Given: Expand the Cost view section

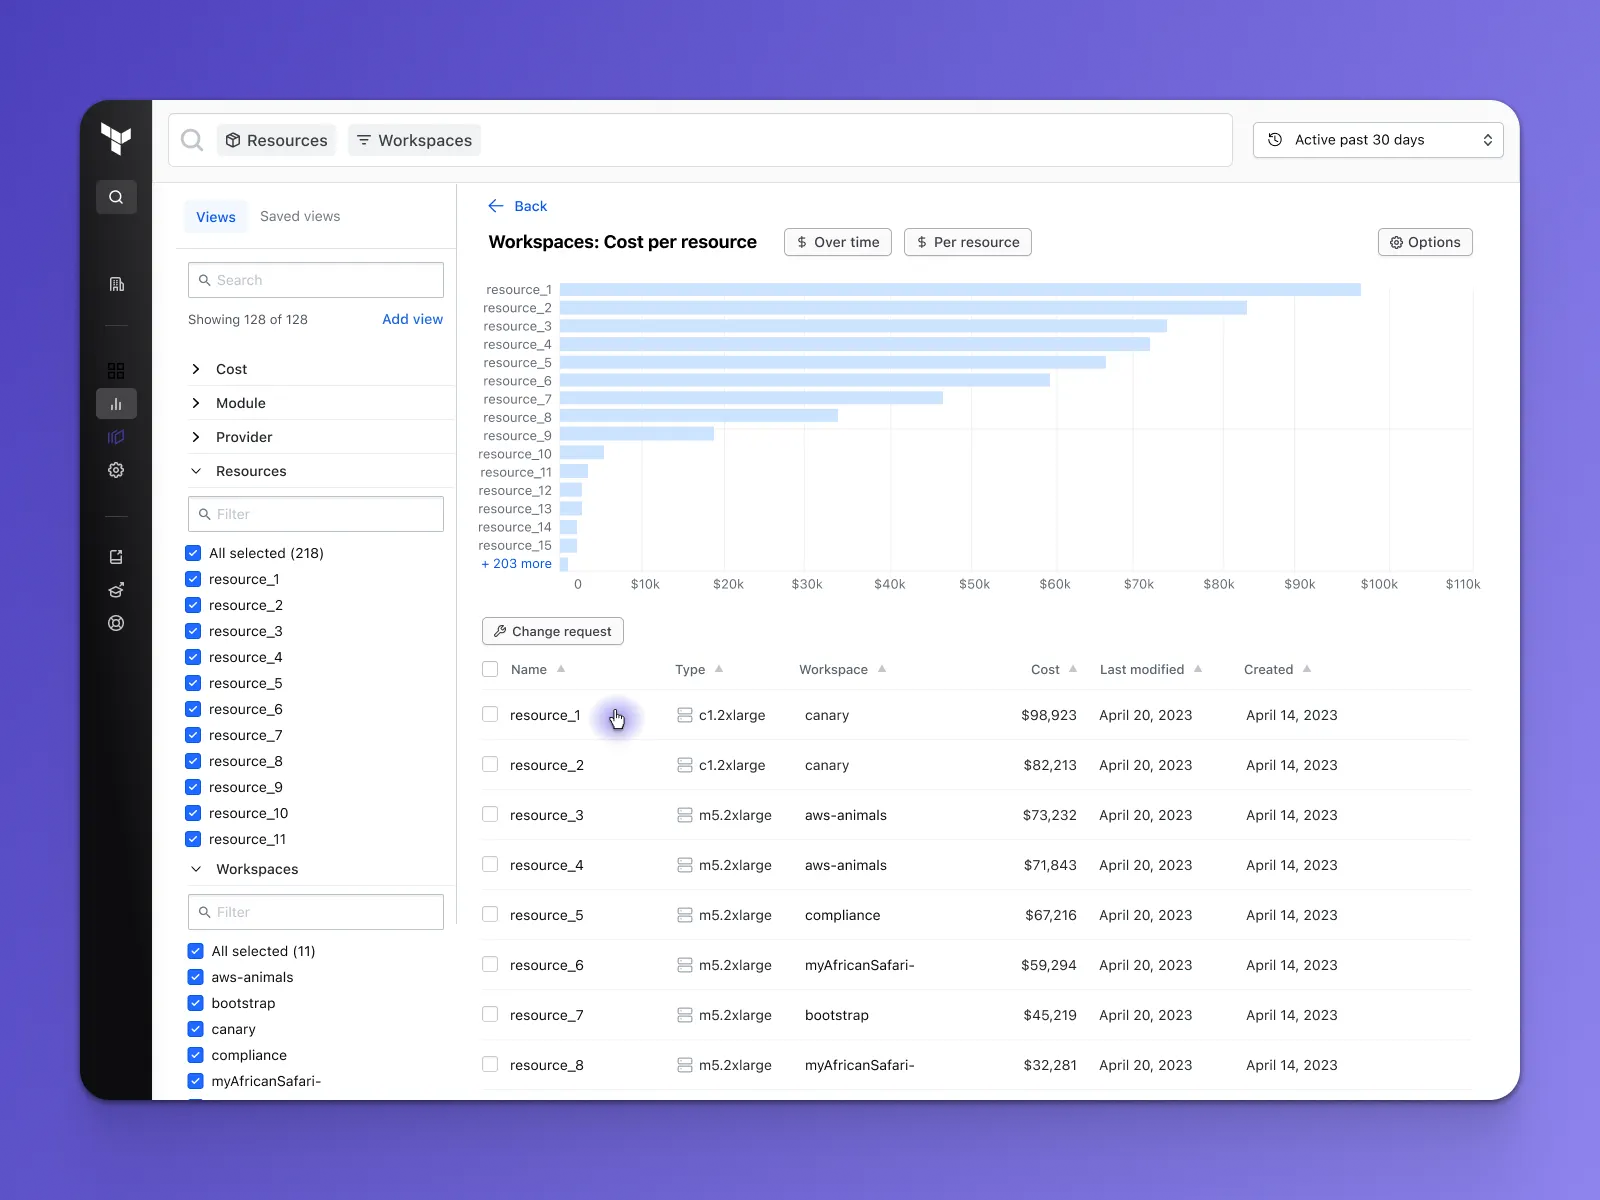Looking at the screenshot, I should 196,369.
